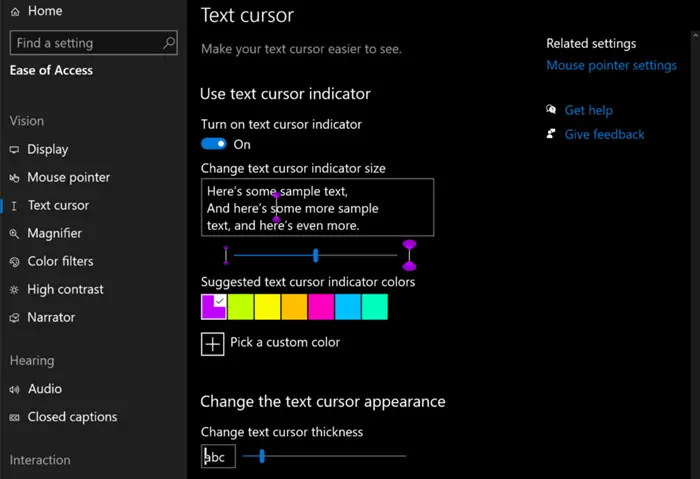Click the text cursor indicator size slider
Screen dimensions: 700x479
click(316, 255)
